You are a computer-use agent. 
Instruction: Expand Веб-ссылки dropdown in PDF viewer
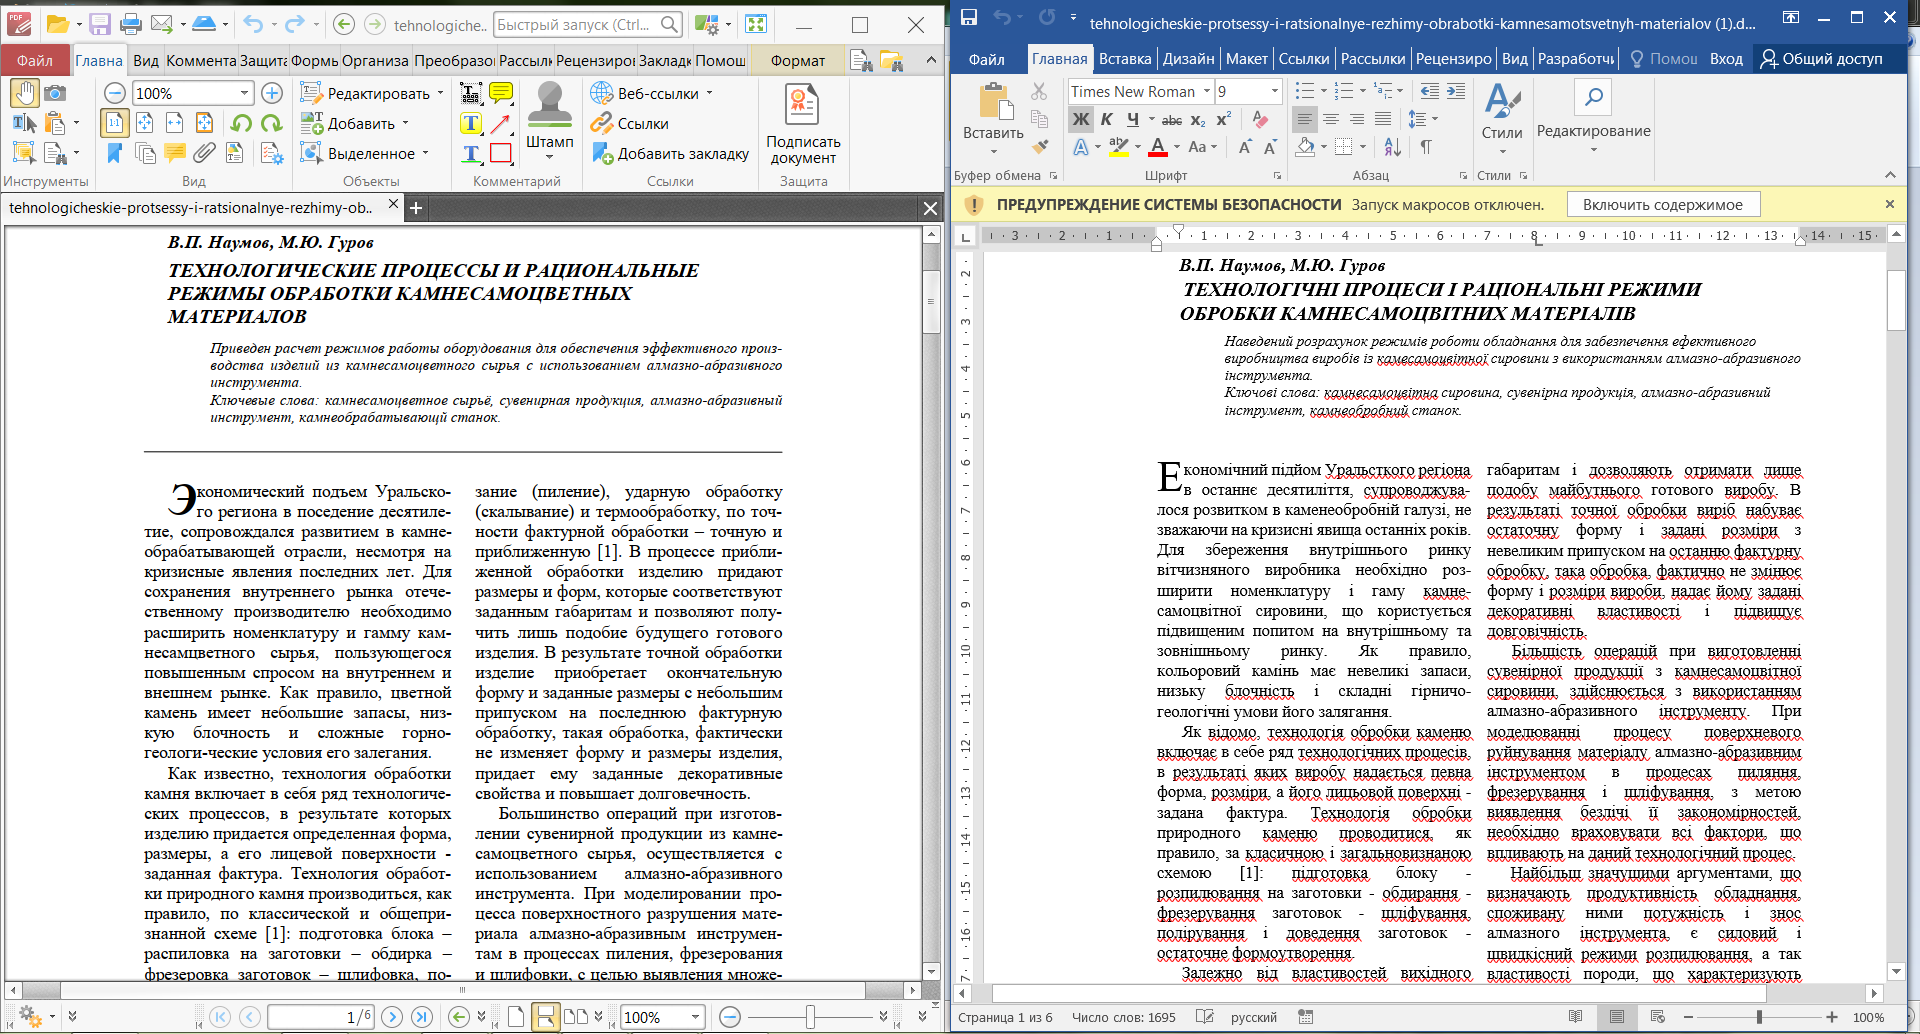[x=709, y=93]
